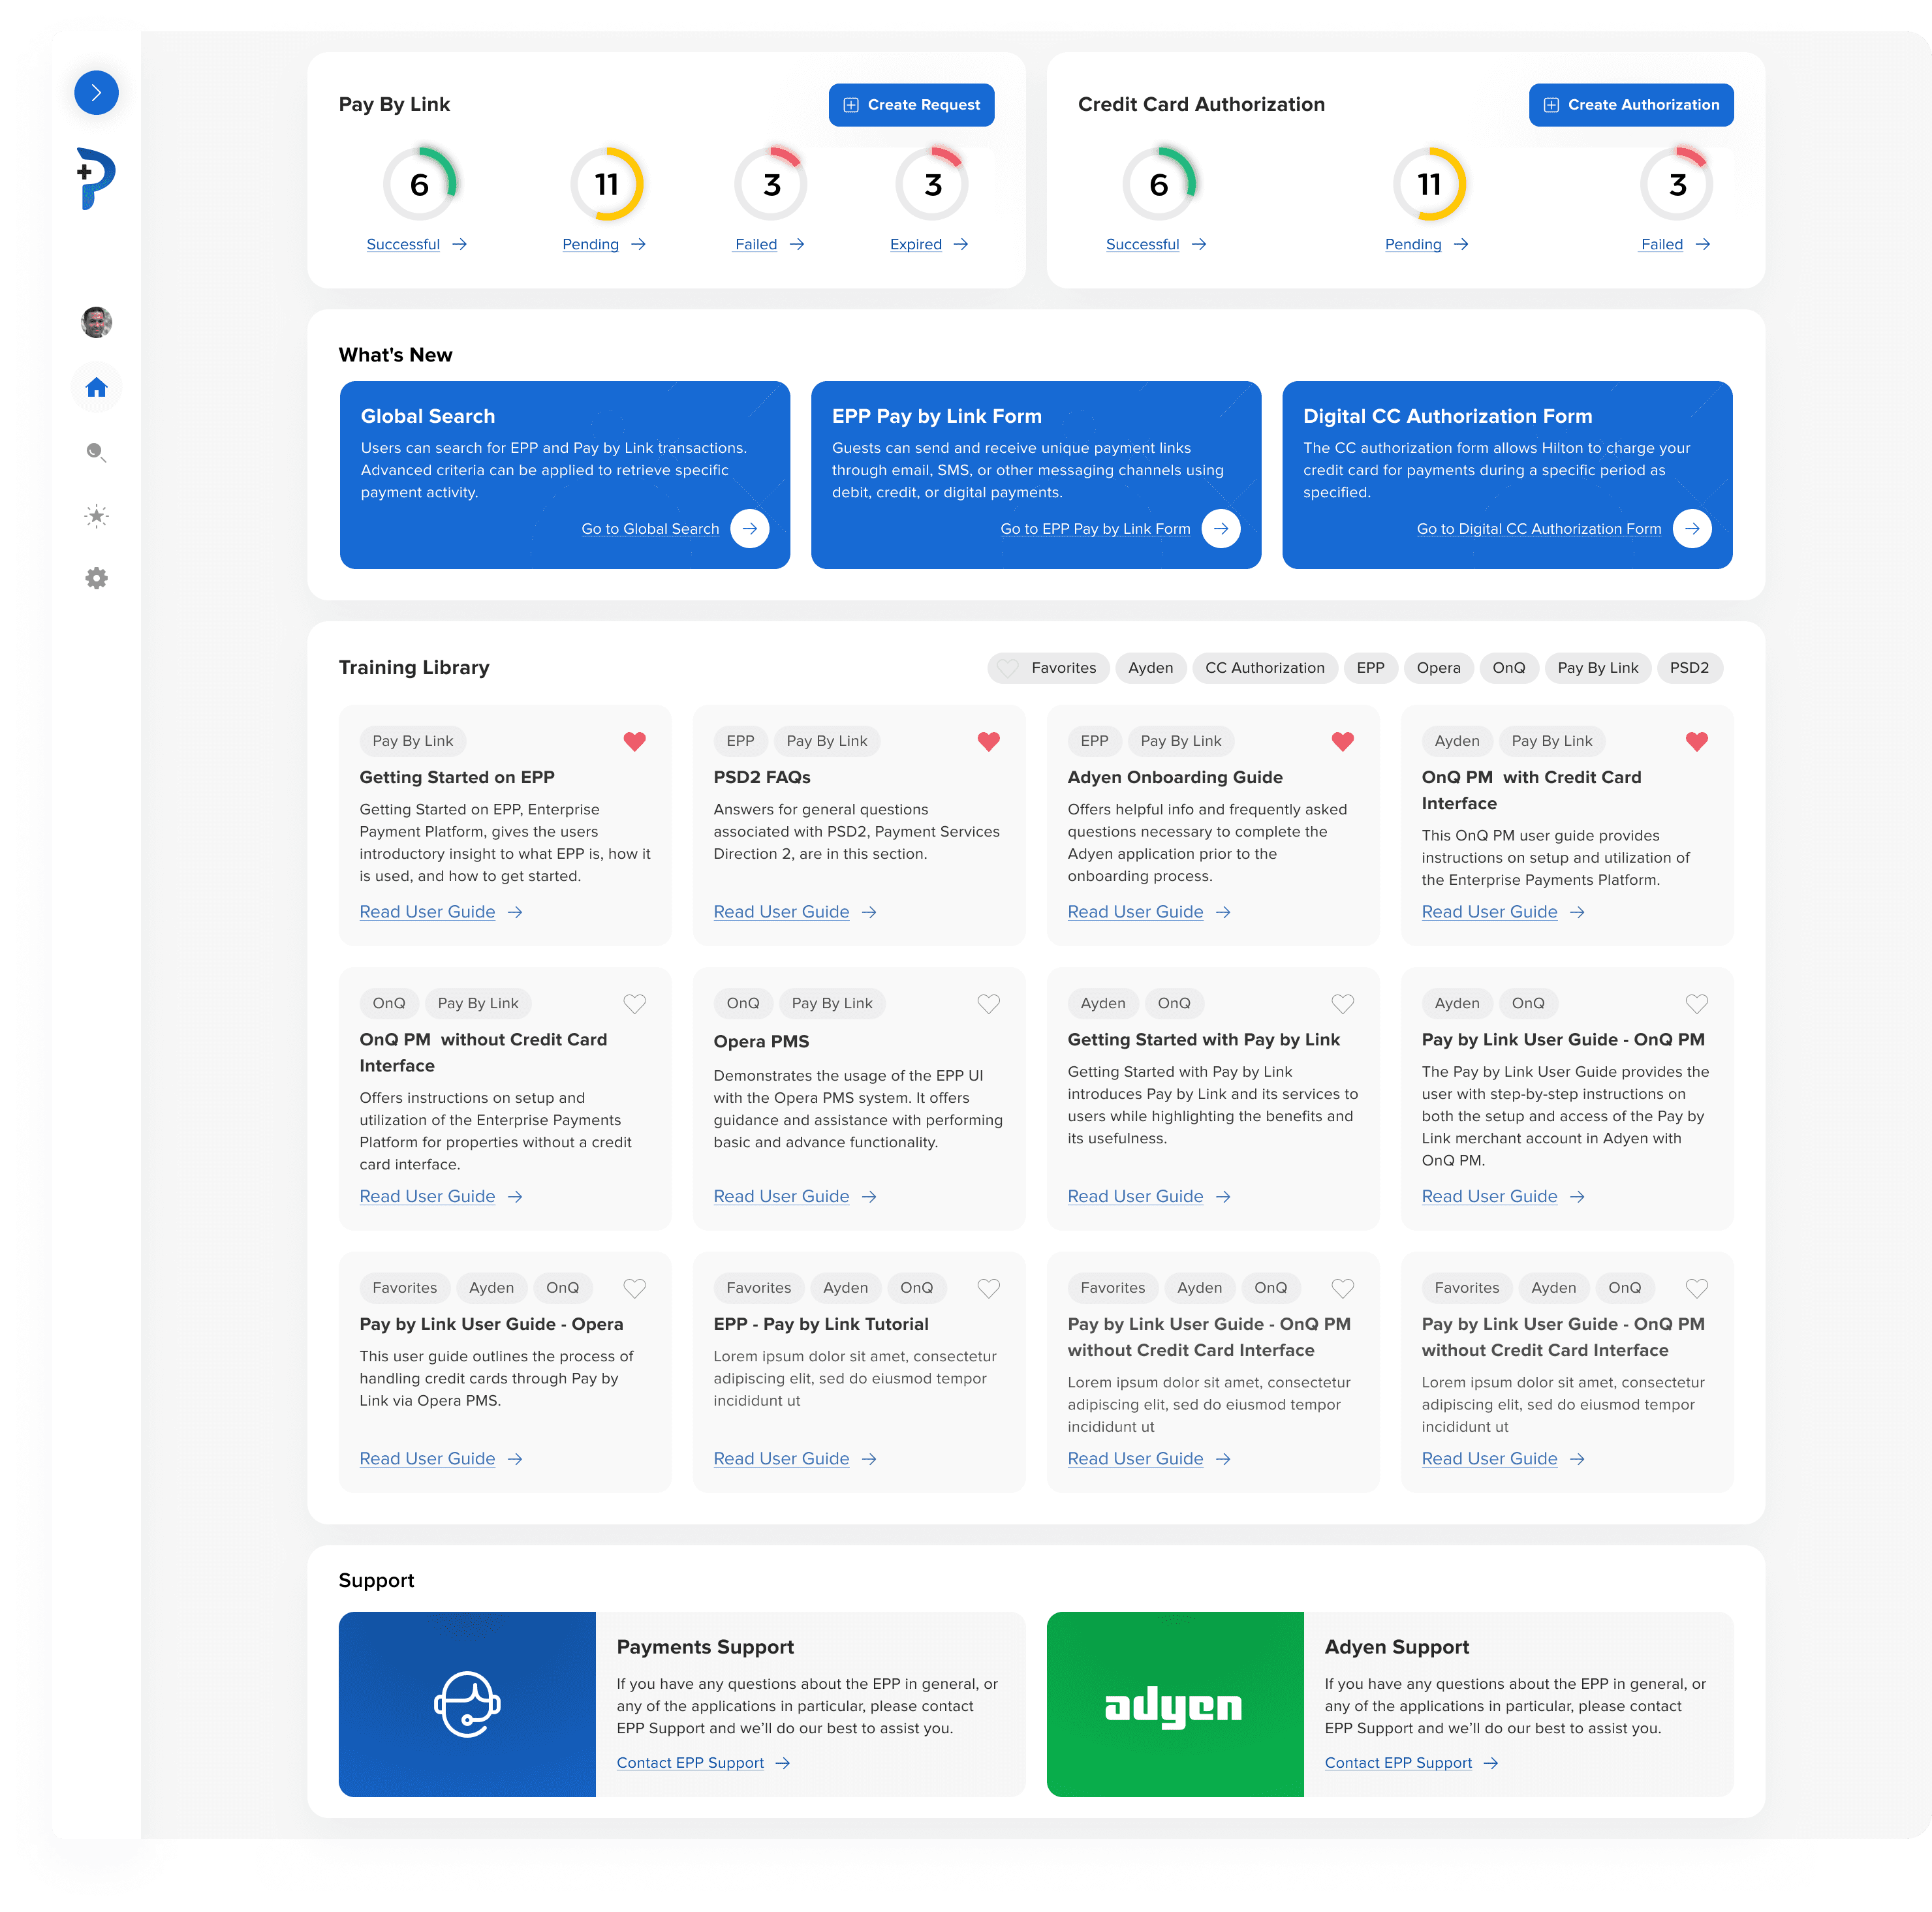1932x1912 pixels.
Task: Unfavorite the Getting Started on EPP card
Action: click(634, 741)
